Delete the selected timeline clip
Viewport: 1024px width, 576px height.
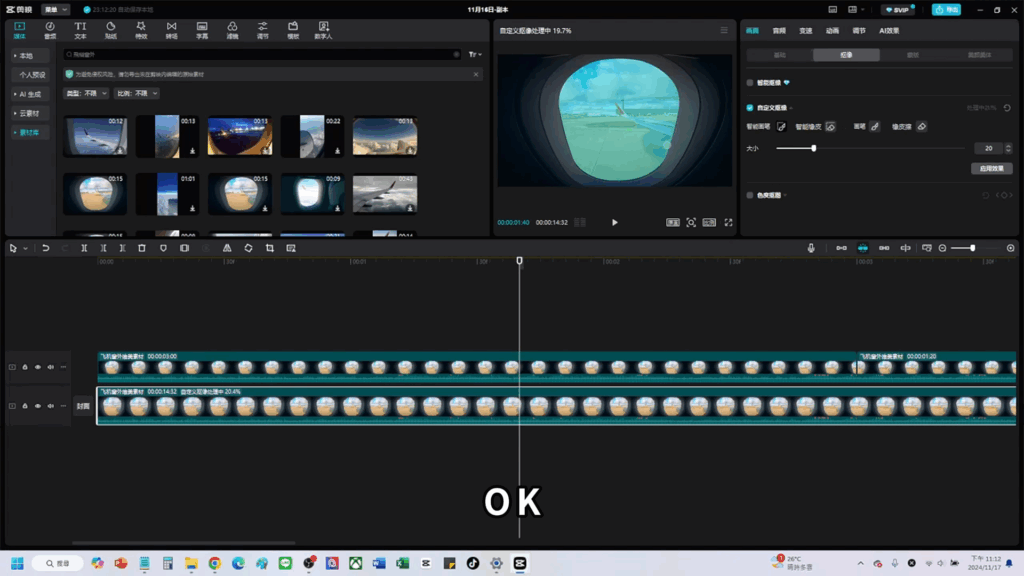click(x=142, y=248)
